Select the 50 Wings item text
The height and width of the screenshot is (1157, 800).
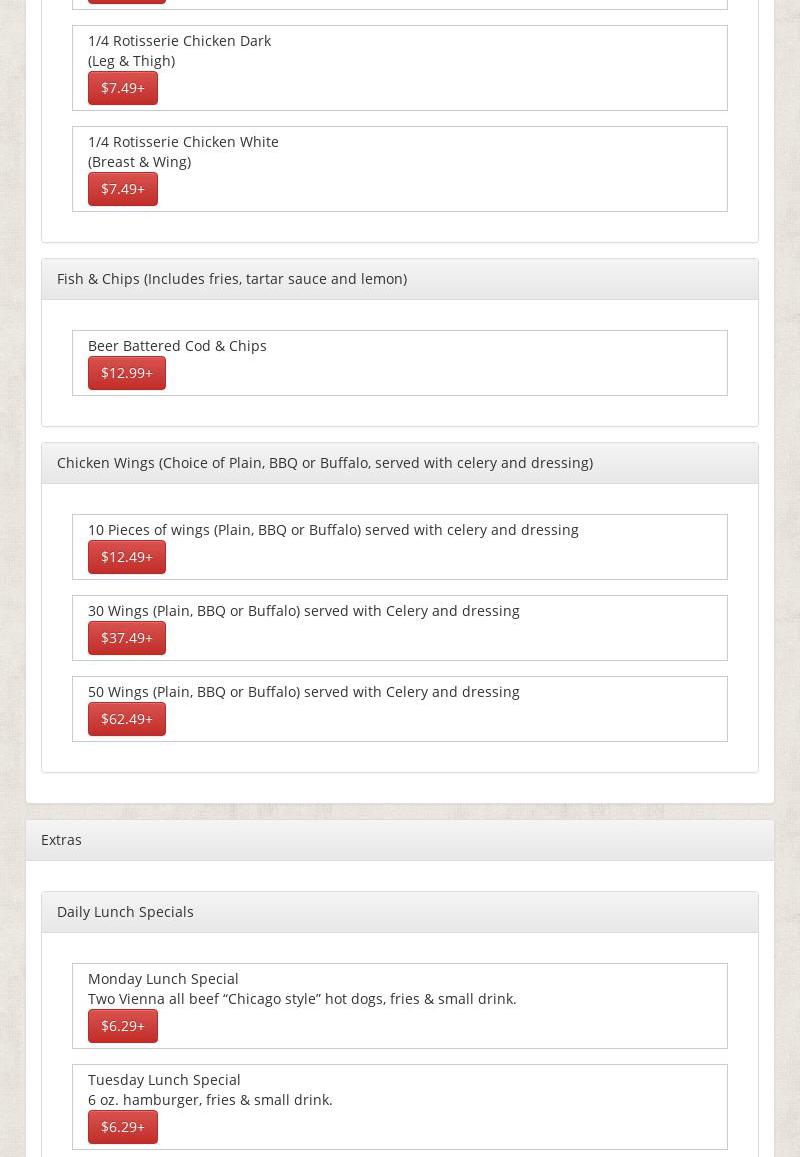303,692
